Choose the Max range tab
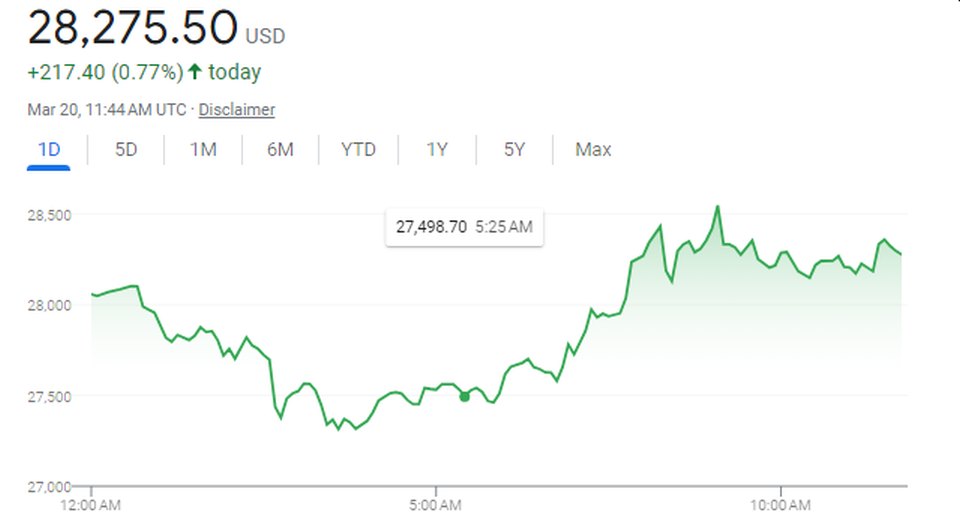960x525 pixels. coord(593,150)
